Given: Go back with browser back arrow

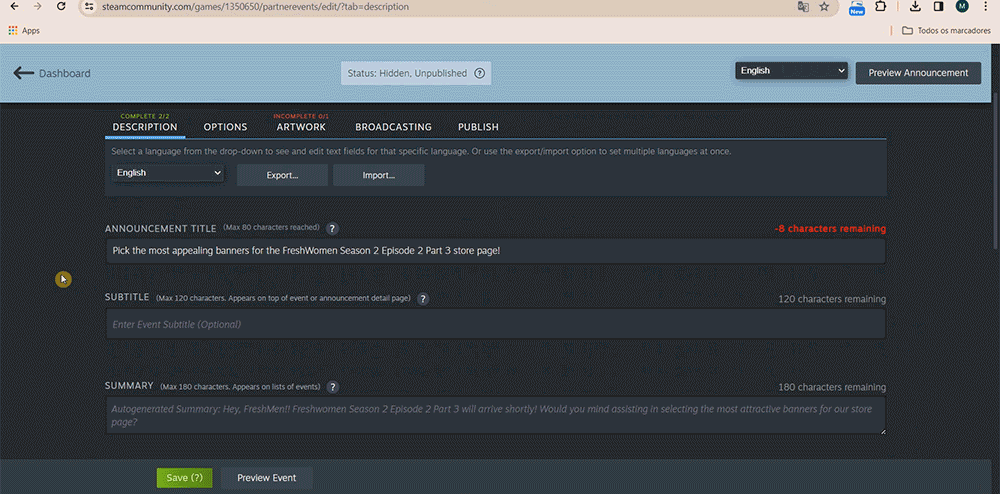Looking at the screenshot, I should 15,6.
